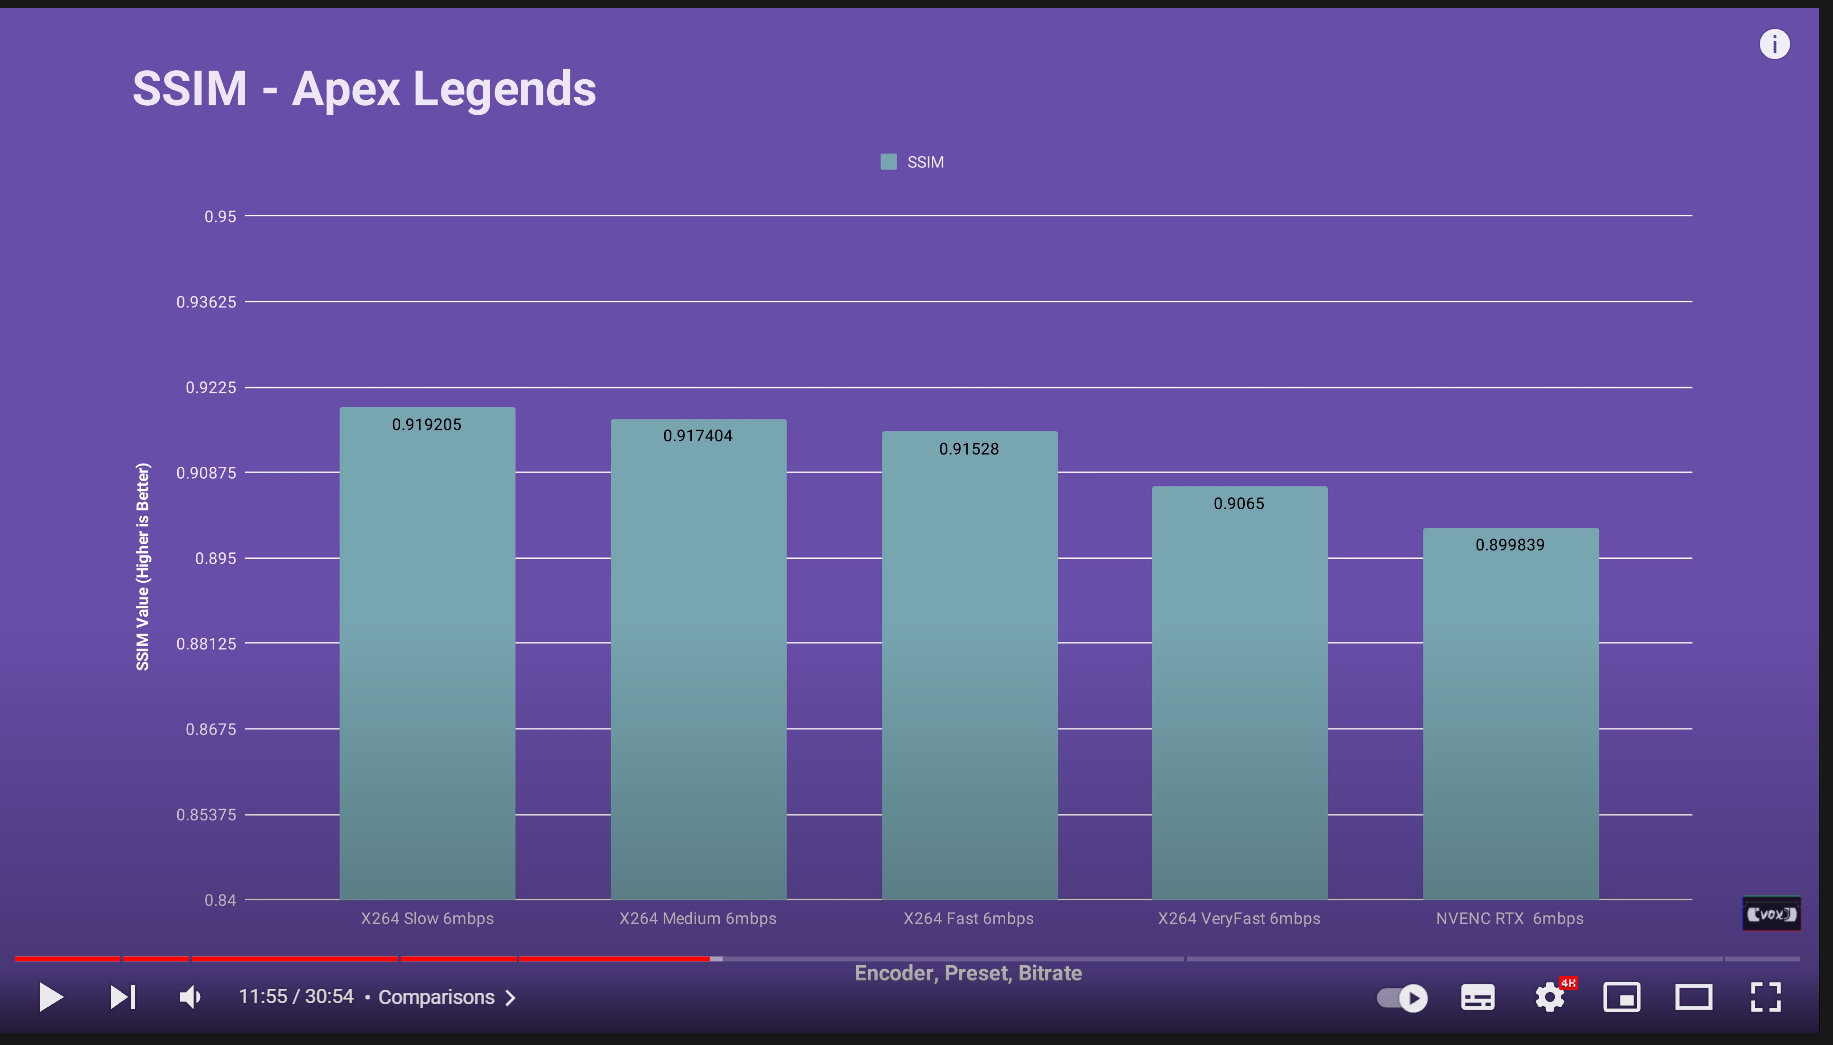Open the Comparisons chapter list
This screenshot has height=1045, width=1833.
coord(447,997)
